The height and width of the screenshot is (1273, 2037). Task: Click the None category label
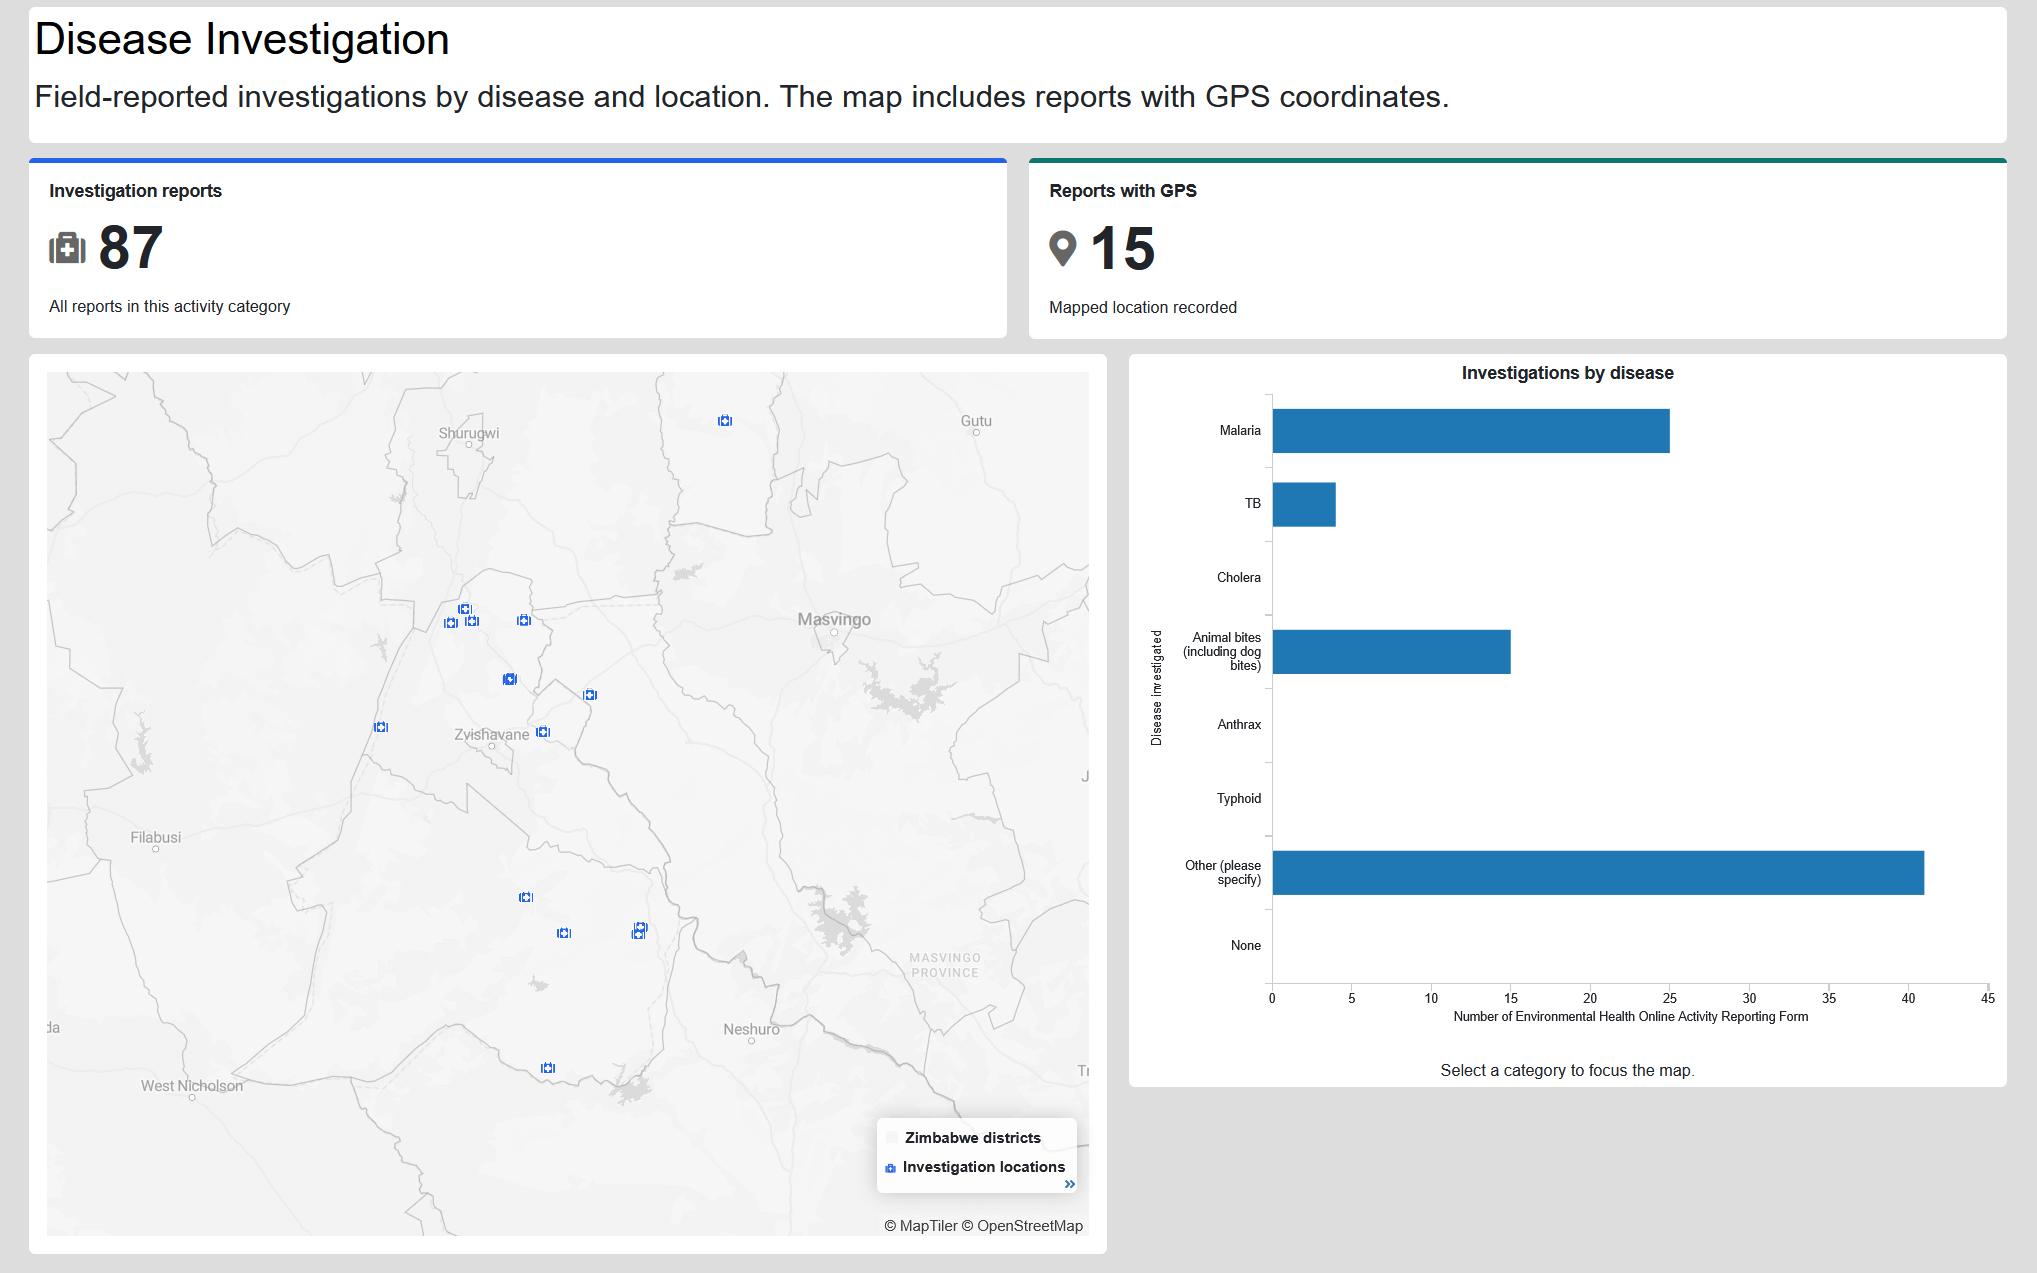pyautogui.click(x=1245, y=946)
